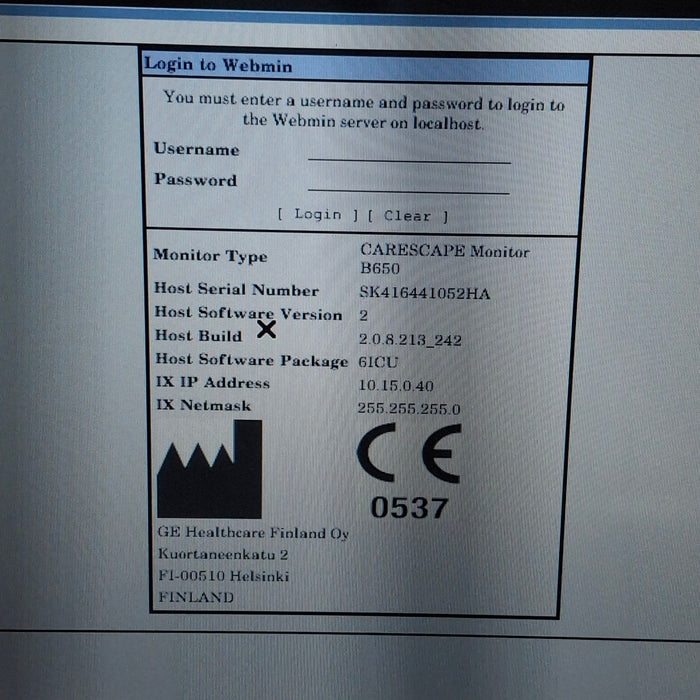Viewport: 700px width, 700px height.
Task: Click the Password input field
Action: 409,183
